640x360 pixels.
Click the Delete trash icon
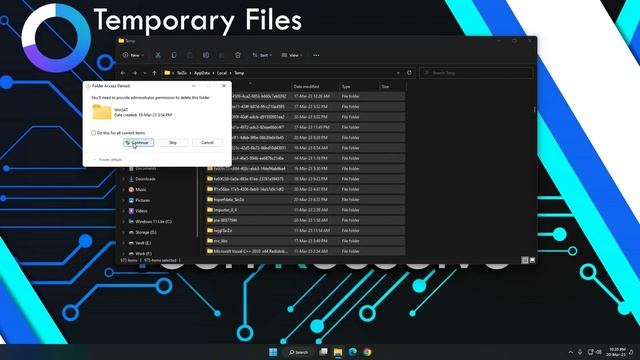pos(238,55)
